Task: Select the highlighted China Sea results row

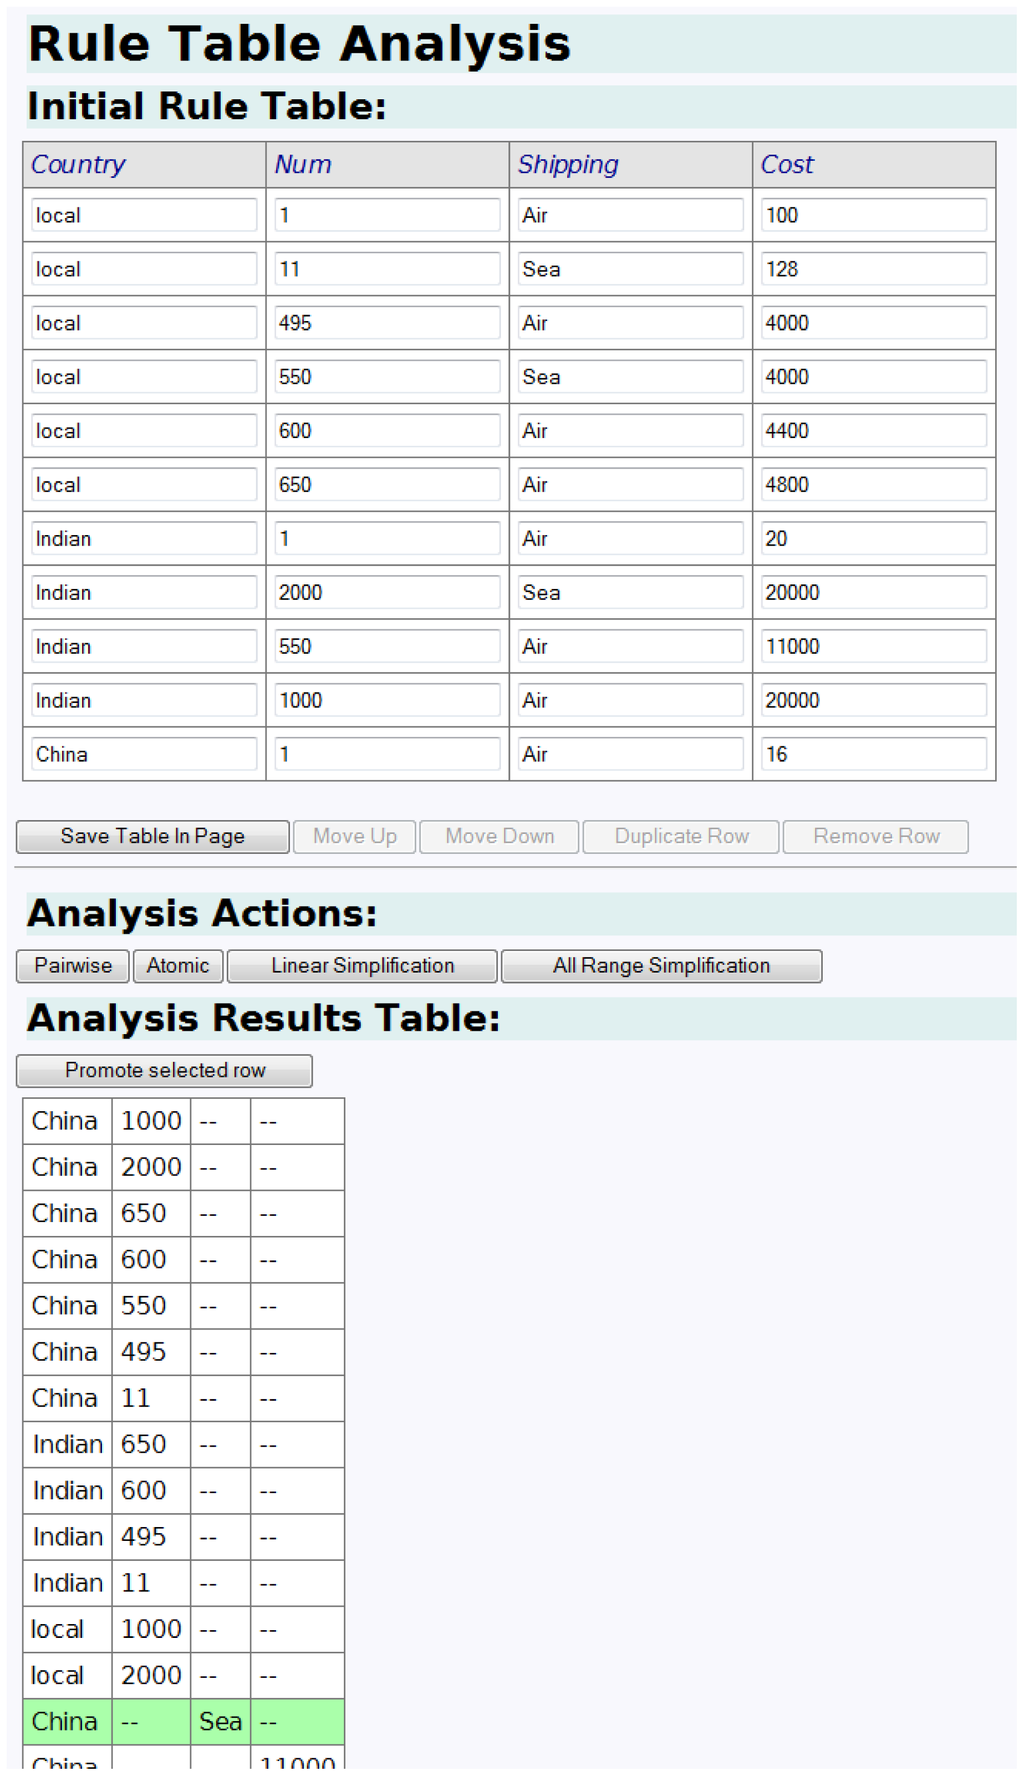Action: click(183, 1721)
